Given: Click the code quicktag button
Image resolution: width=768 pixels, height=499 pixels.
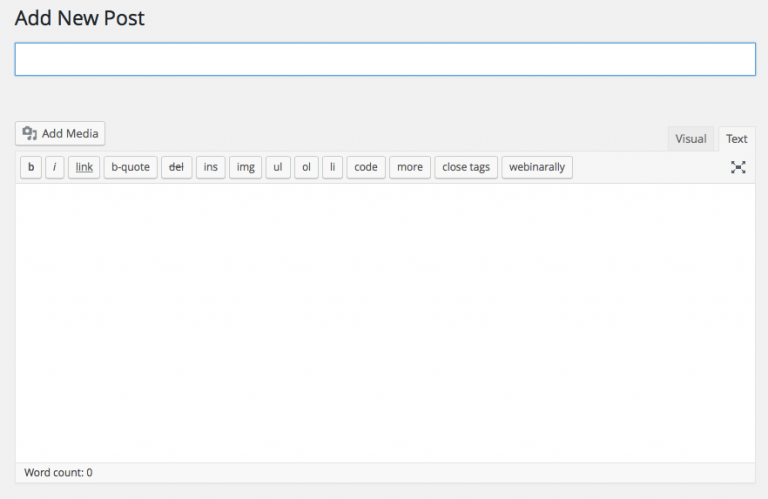Looking at the screenshot, I should (366, 167).
